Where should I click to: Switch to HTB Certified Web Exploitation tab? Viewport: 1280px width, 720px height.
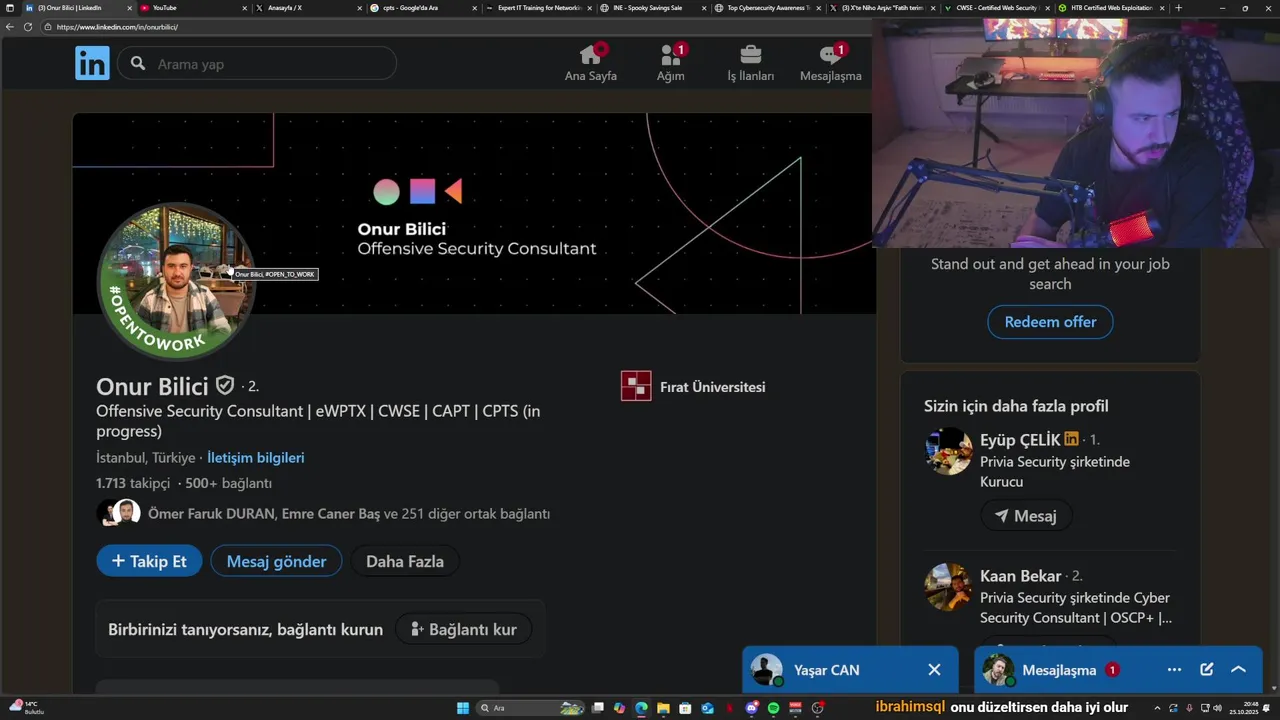coord(1112,8)
